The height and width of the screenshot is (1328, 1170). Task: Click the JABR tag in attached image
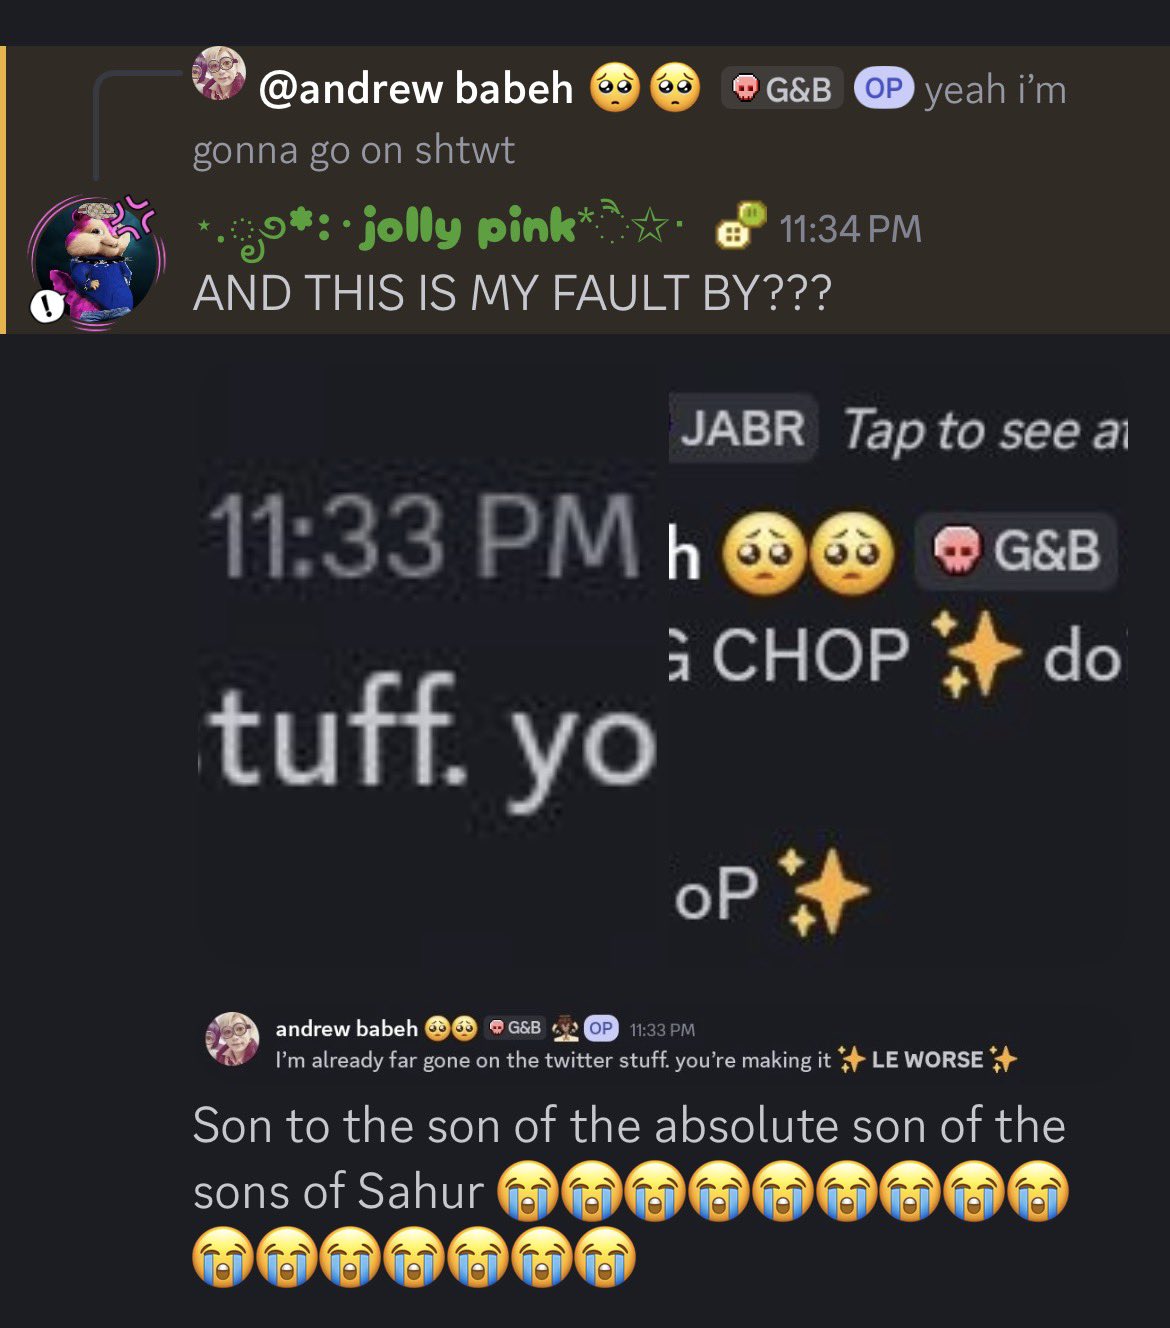(x=743, y=429)
